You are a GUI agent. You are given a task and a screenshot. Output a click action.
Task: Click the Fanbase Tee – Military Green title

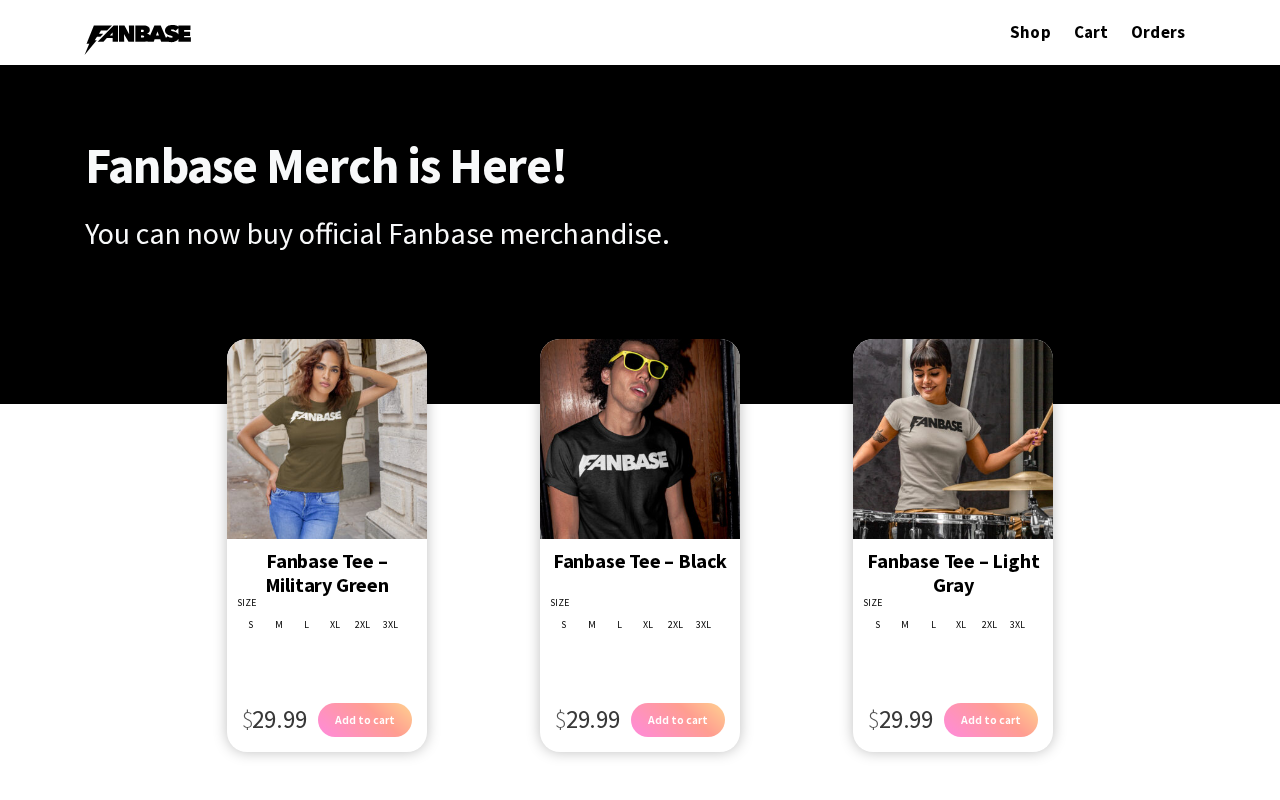coord(327,573)
